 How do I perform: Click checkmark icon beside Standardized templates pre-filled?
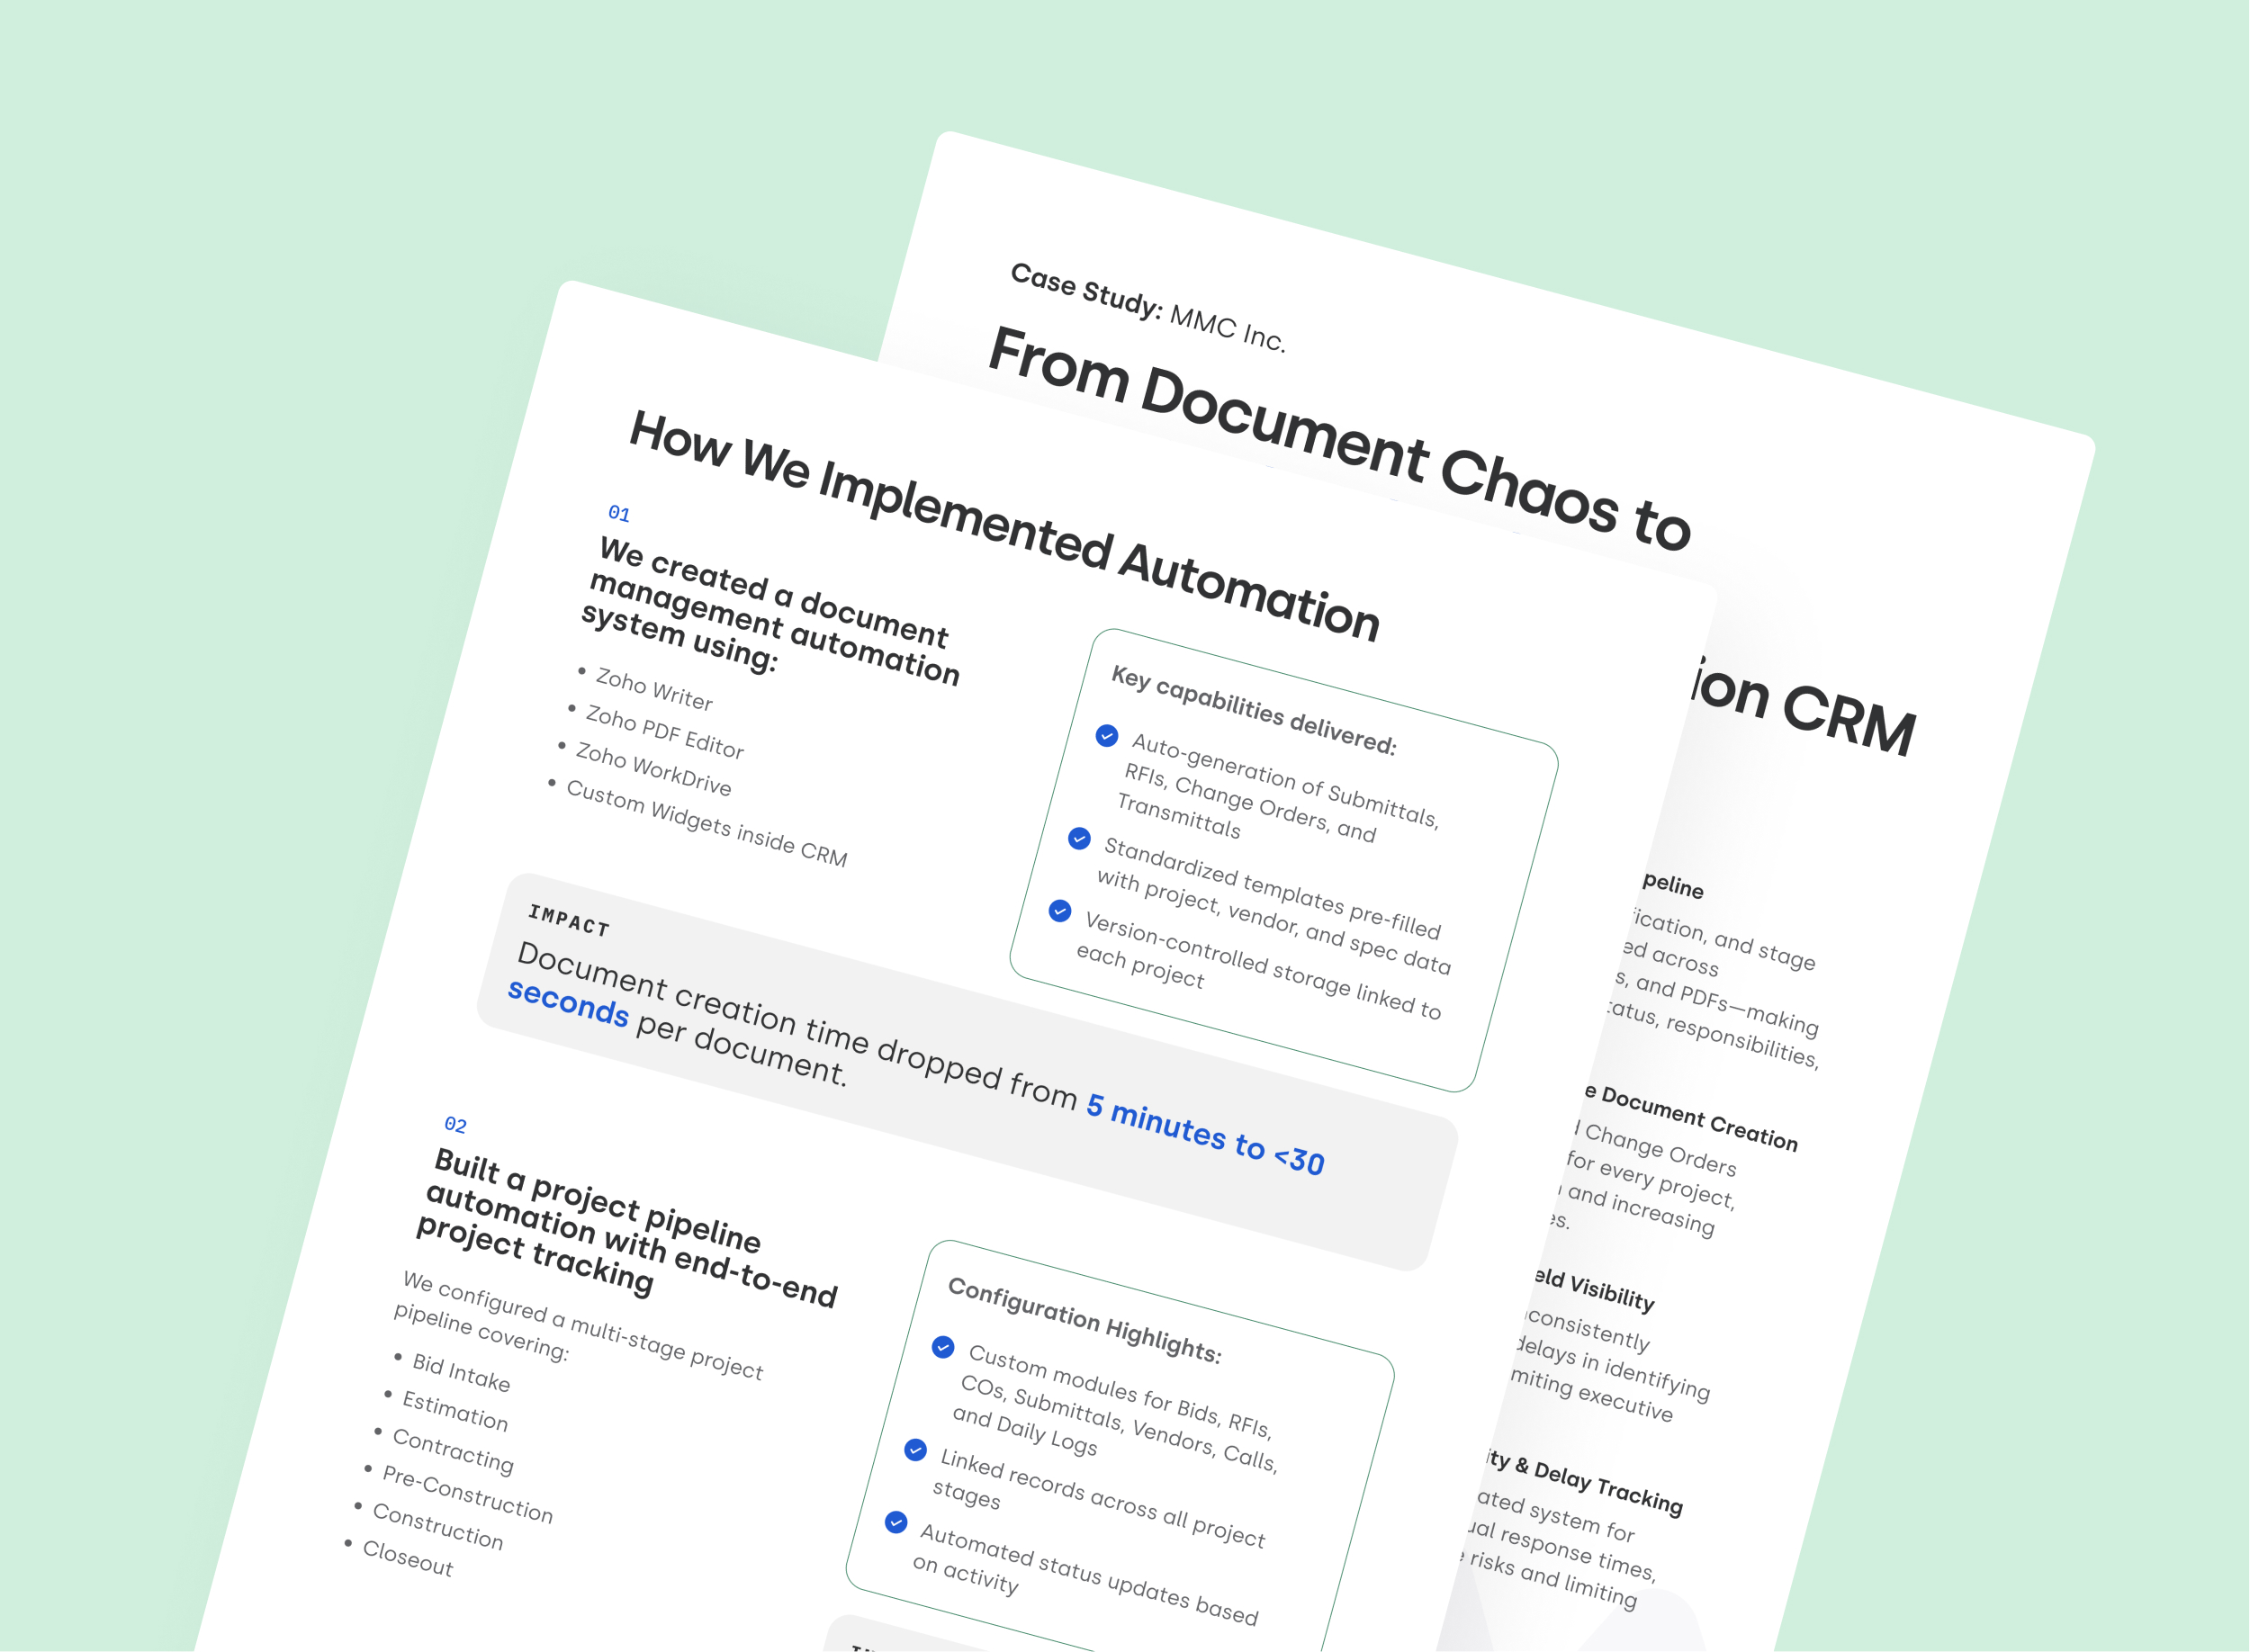tap(1079, 838)
